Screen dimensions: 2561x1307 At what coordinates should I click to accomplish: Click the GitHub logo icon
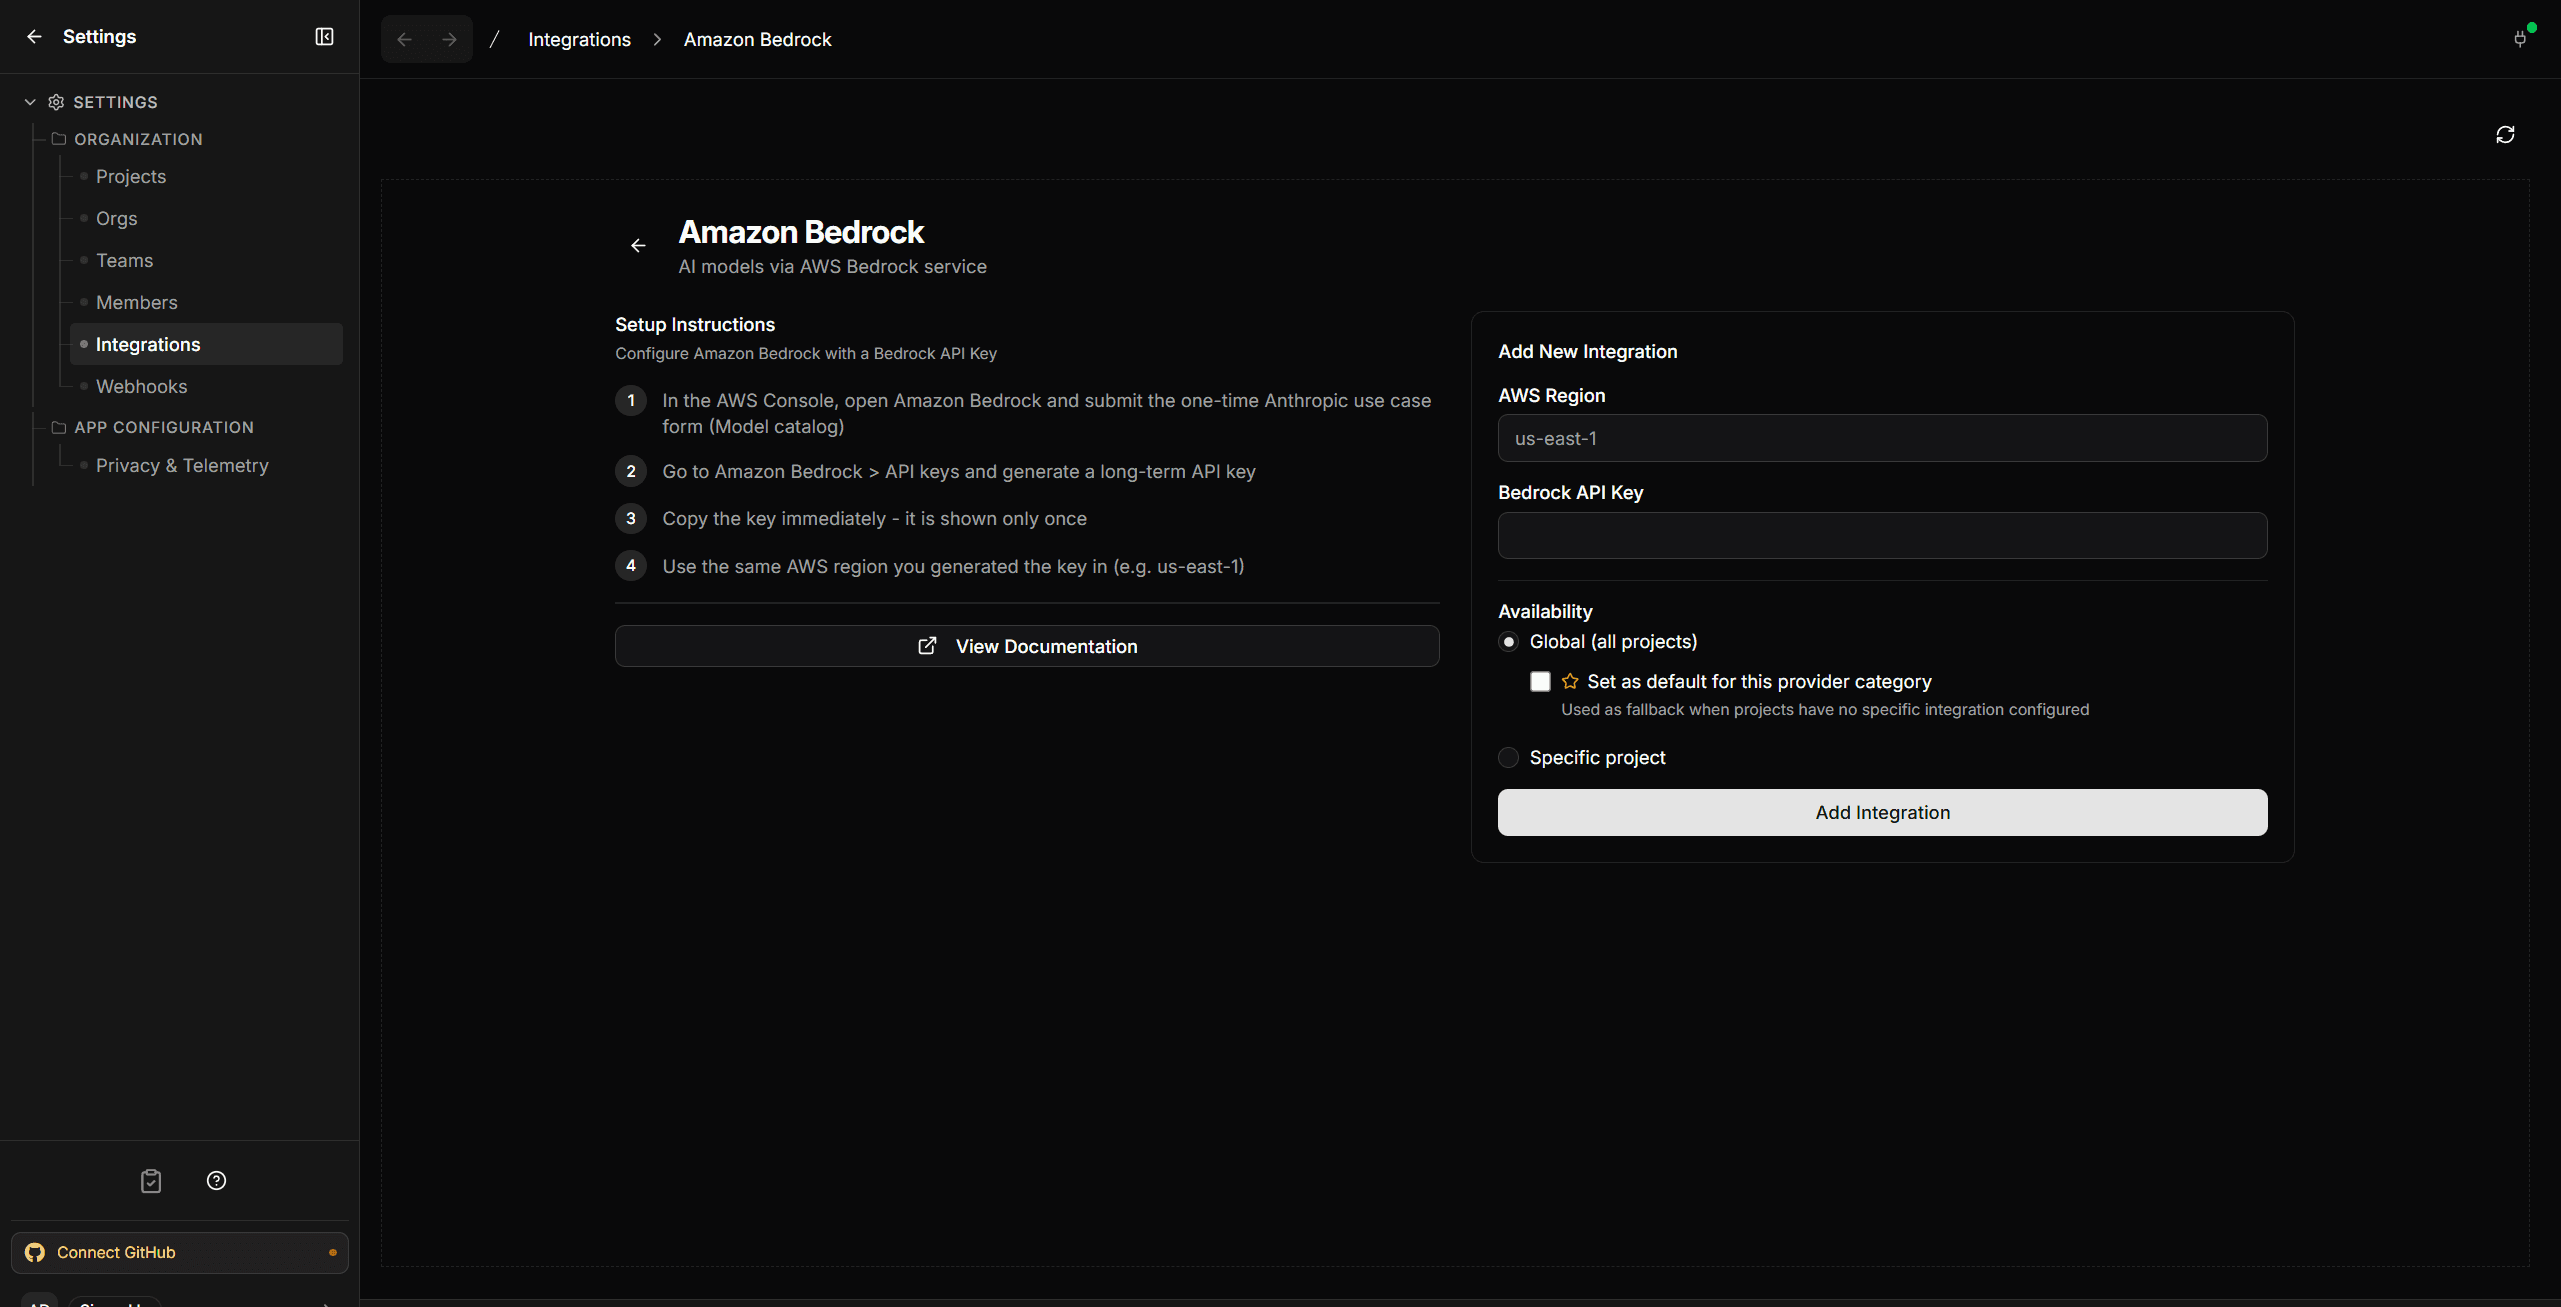pos(35,1253)
